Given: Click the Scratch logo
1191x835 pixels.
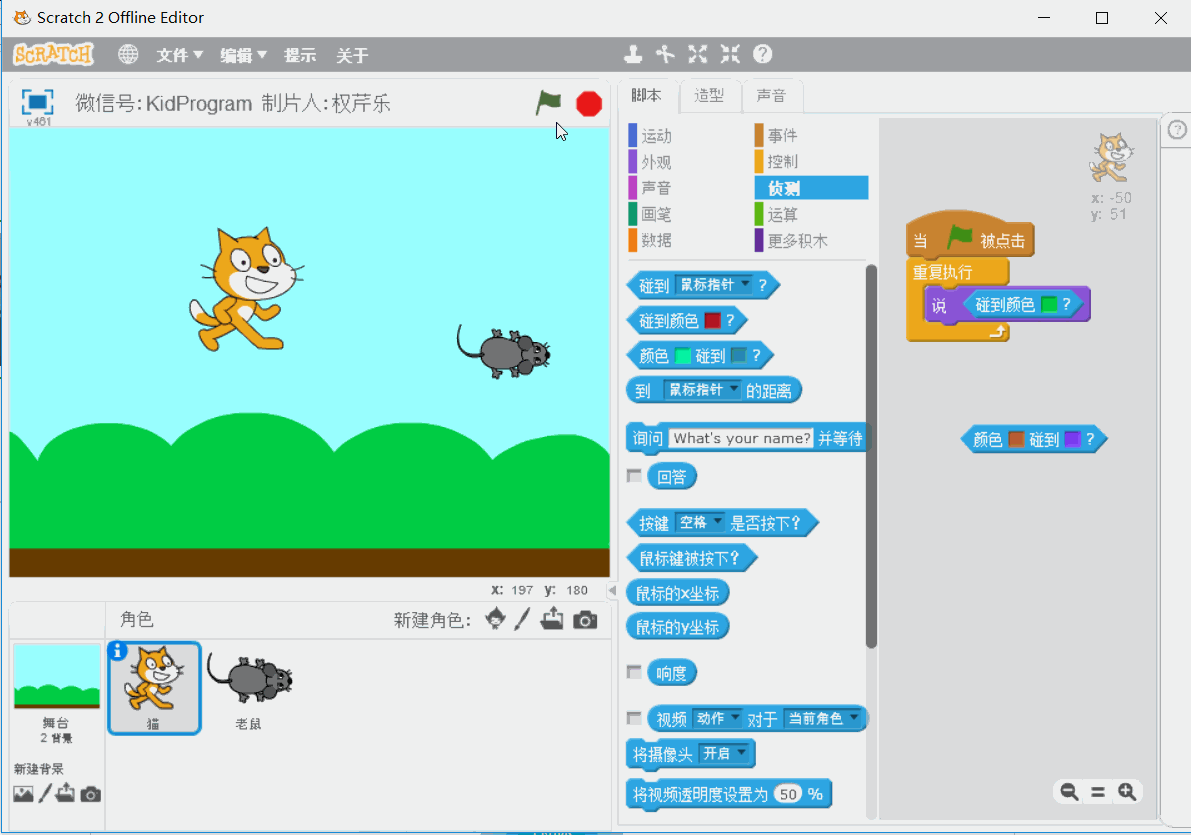Looking at the screenshot, I should 53,55.
